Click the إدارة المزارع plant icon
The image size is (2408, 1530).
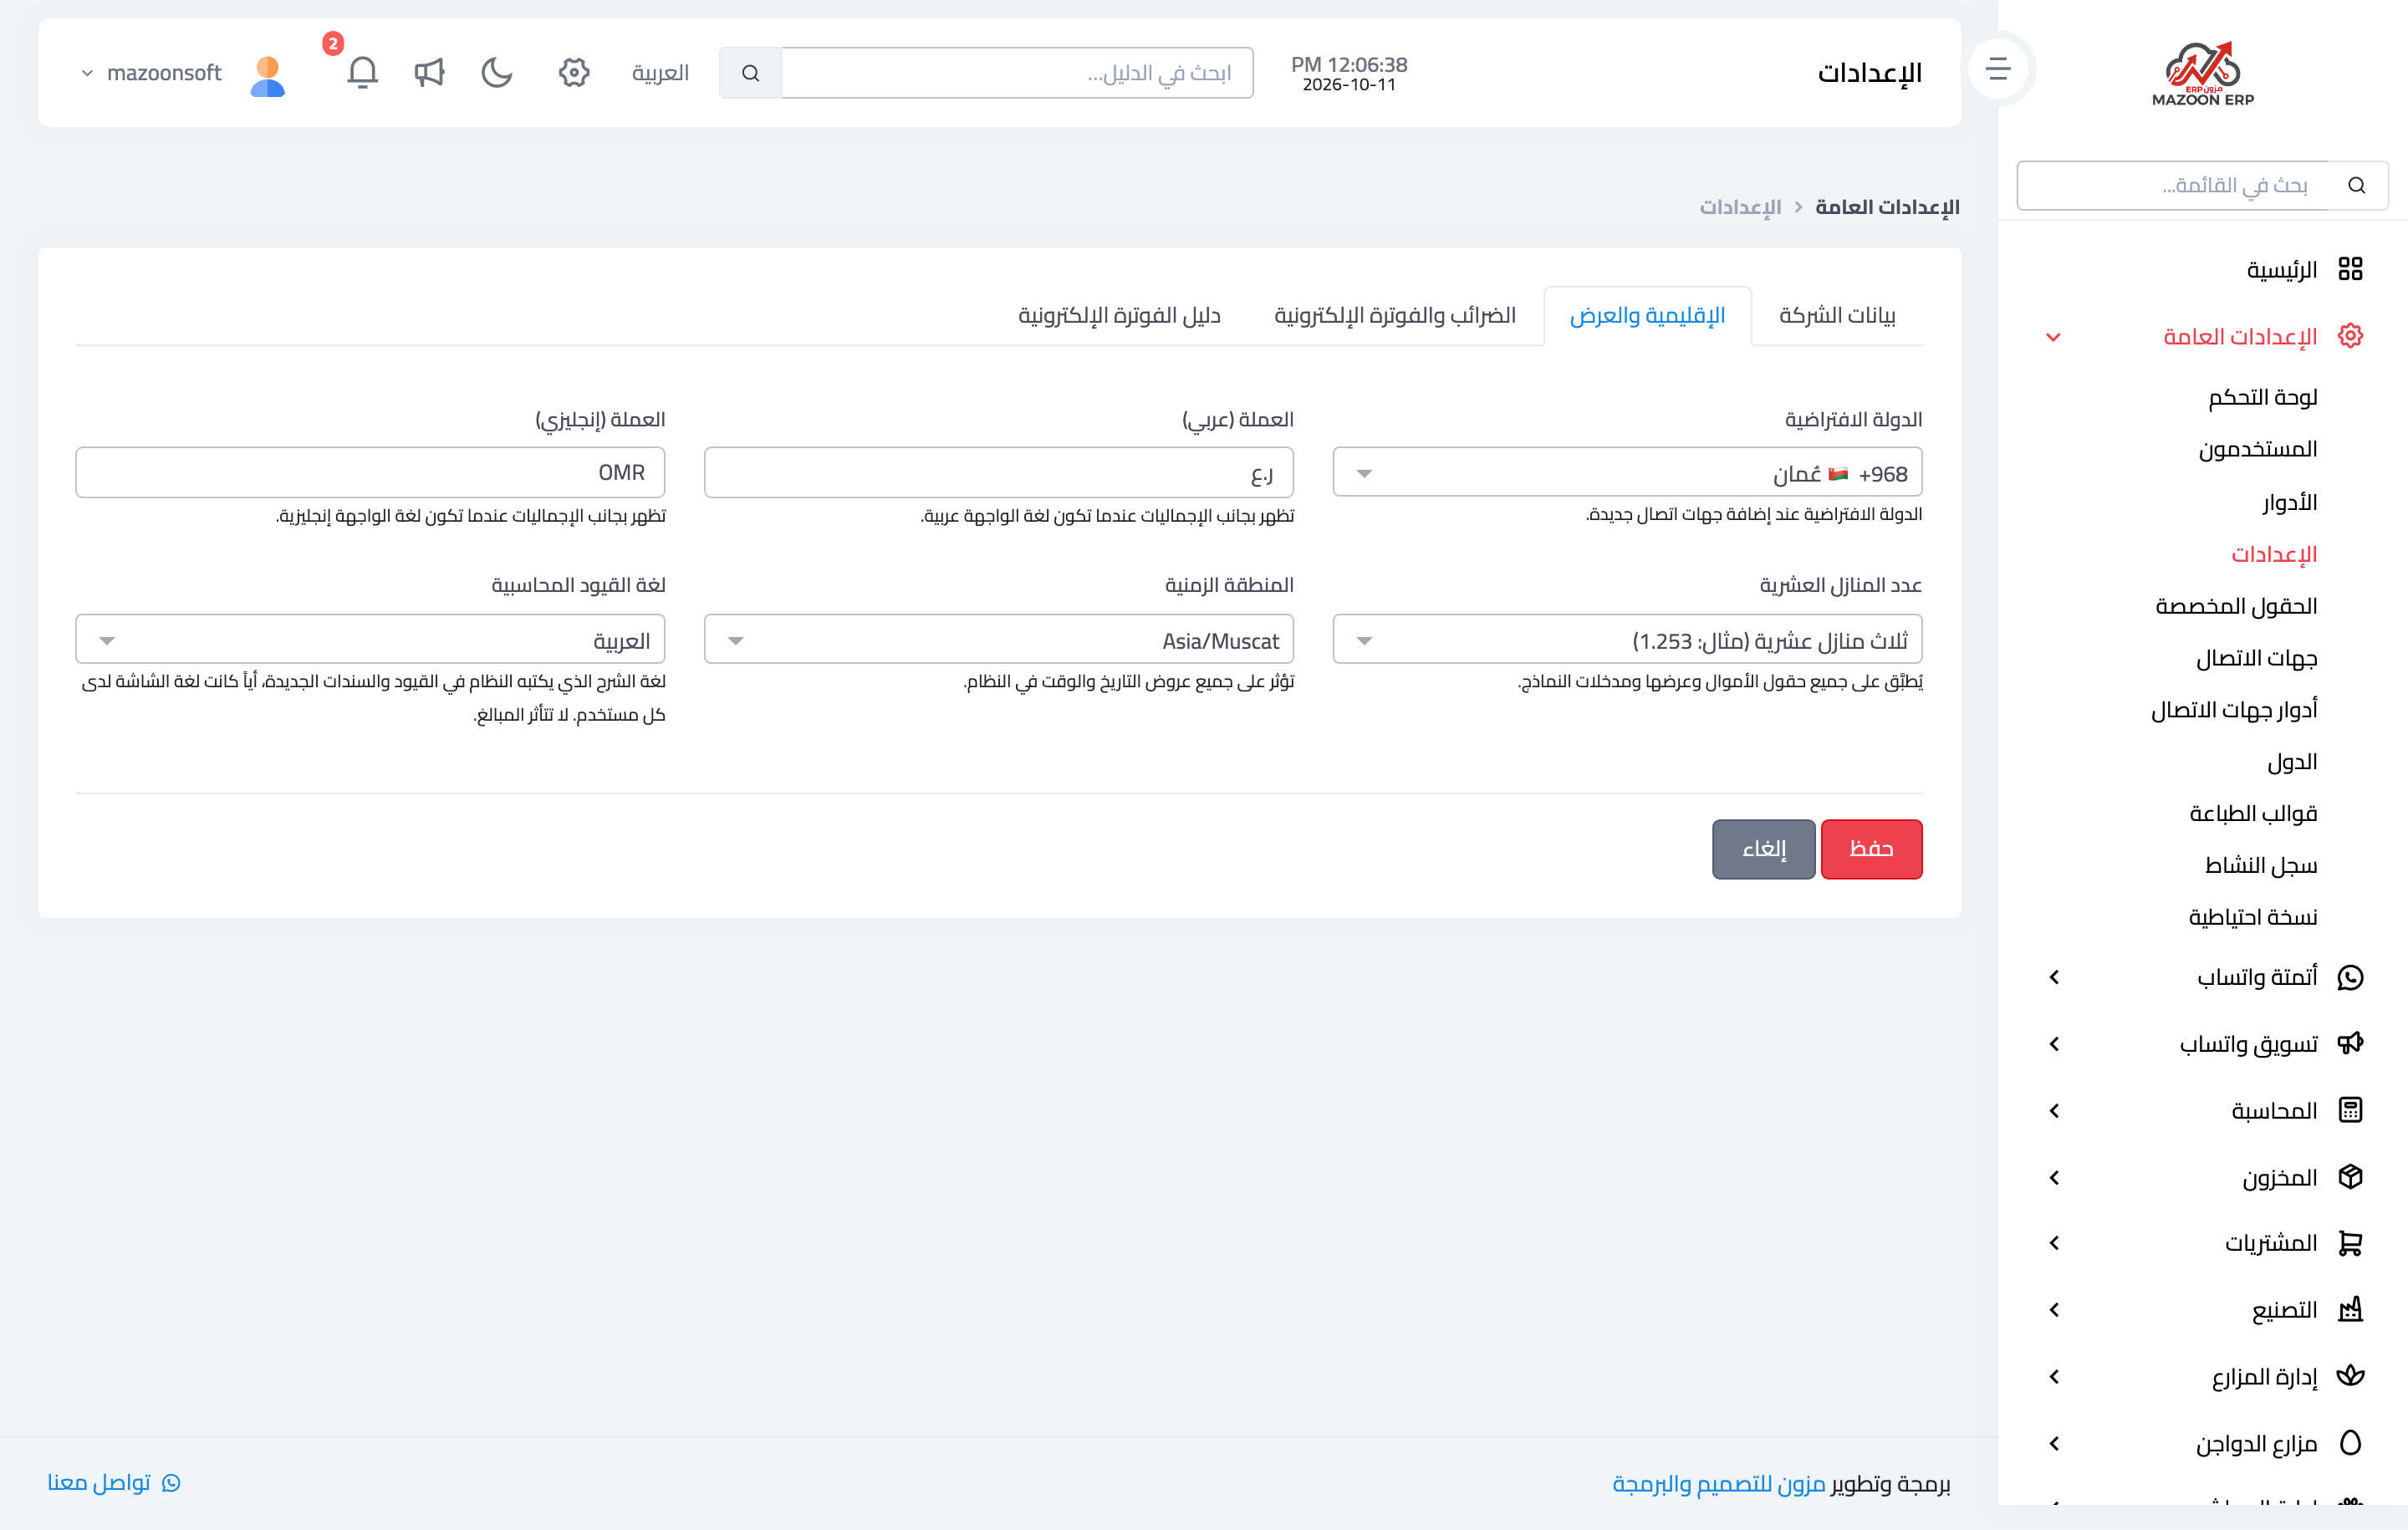pos(2350,1376)
